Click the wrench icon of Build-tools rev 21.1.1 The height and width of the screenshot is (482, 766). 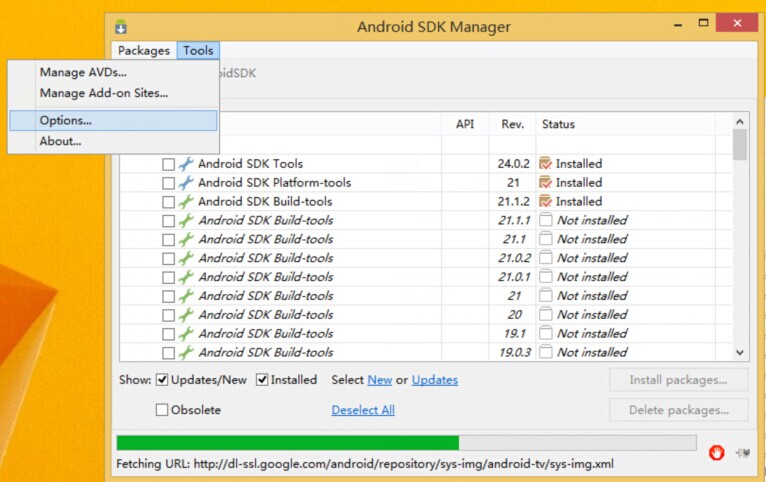[x=186, y=220]
